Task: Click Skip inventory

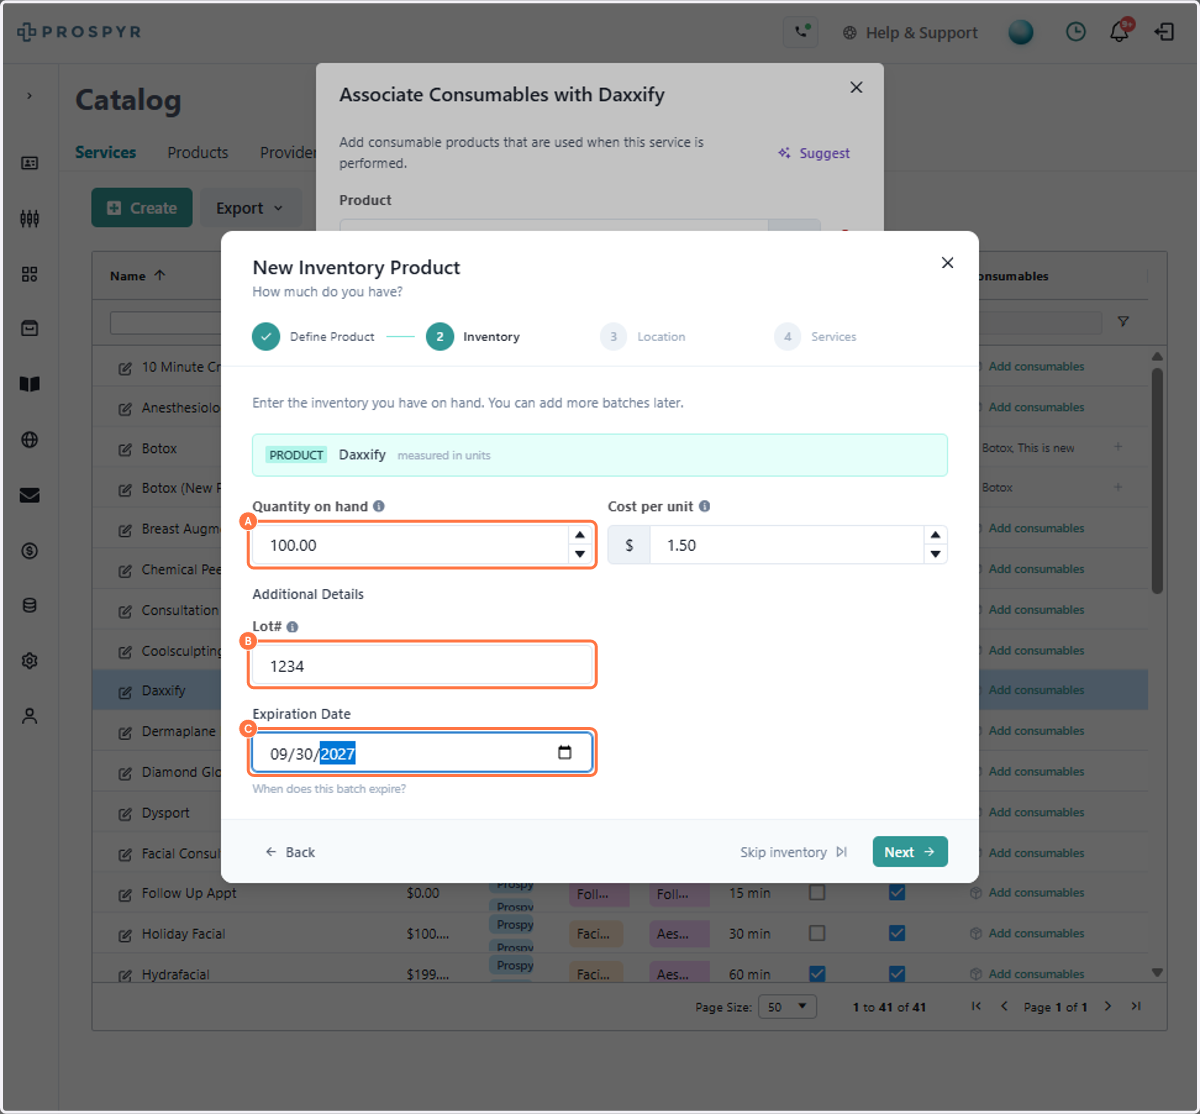Action: click(x=794, y=852)
